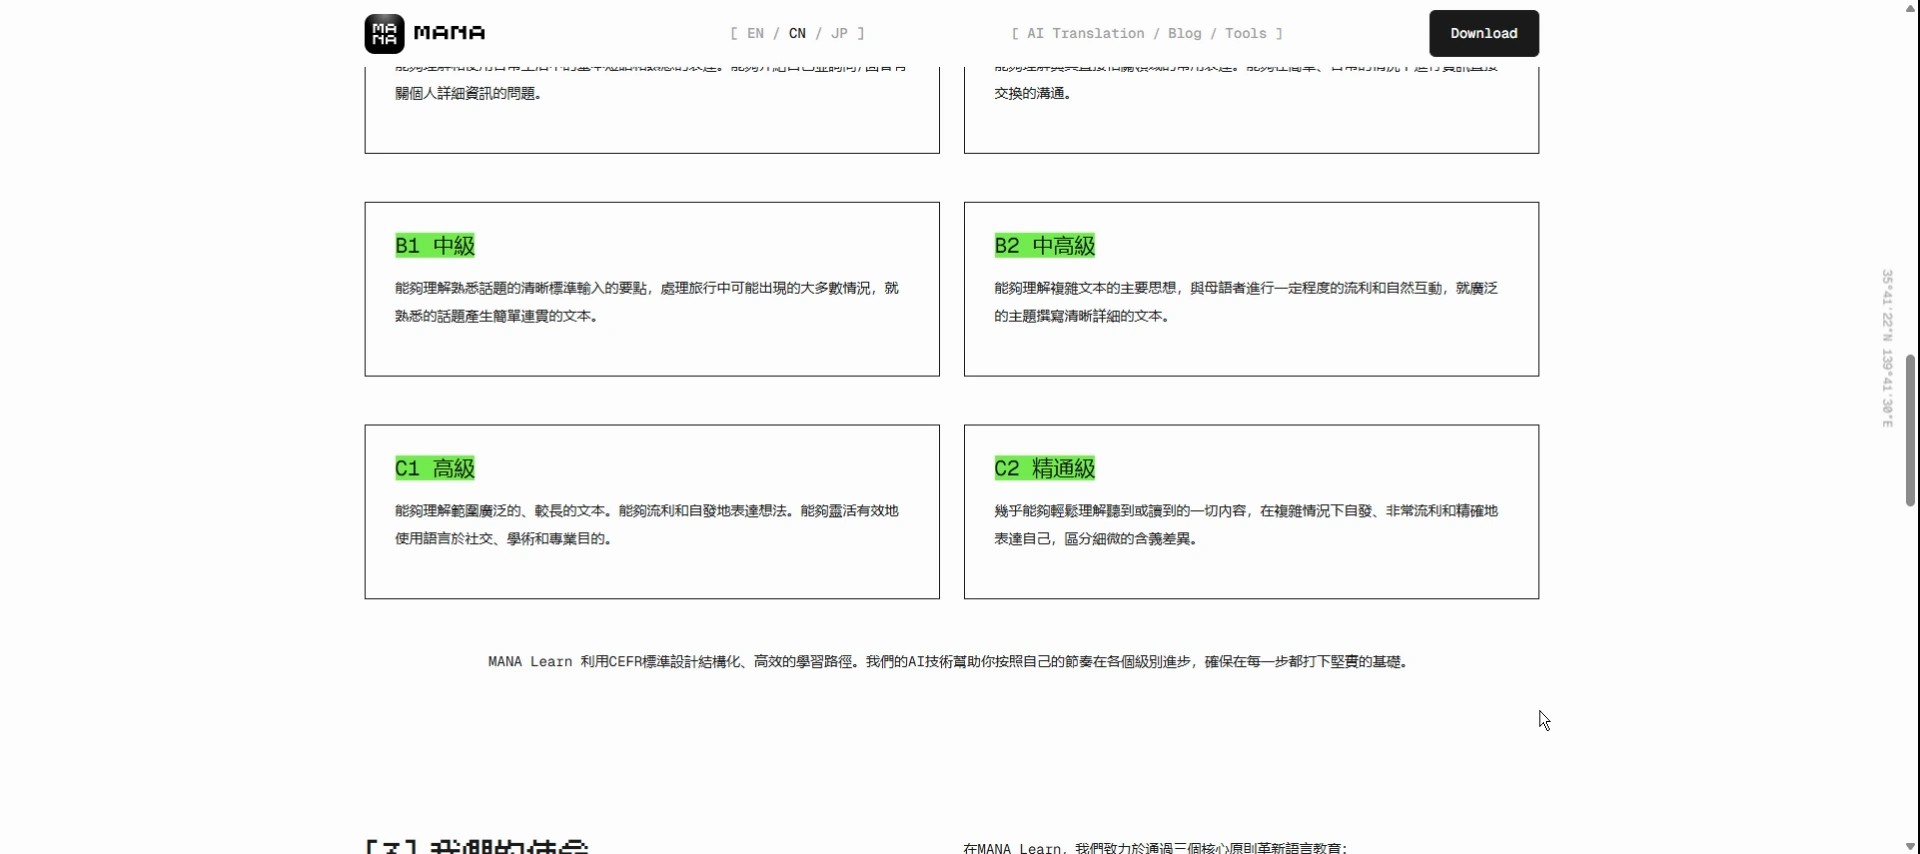Go to the Blog link
This screenshot has width=1920, height=854.
pyautogui.click(x=1184, y=33)
